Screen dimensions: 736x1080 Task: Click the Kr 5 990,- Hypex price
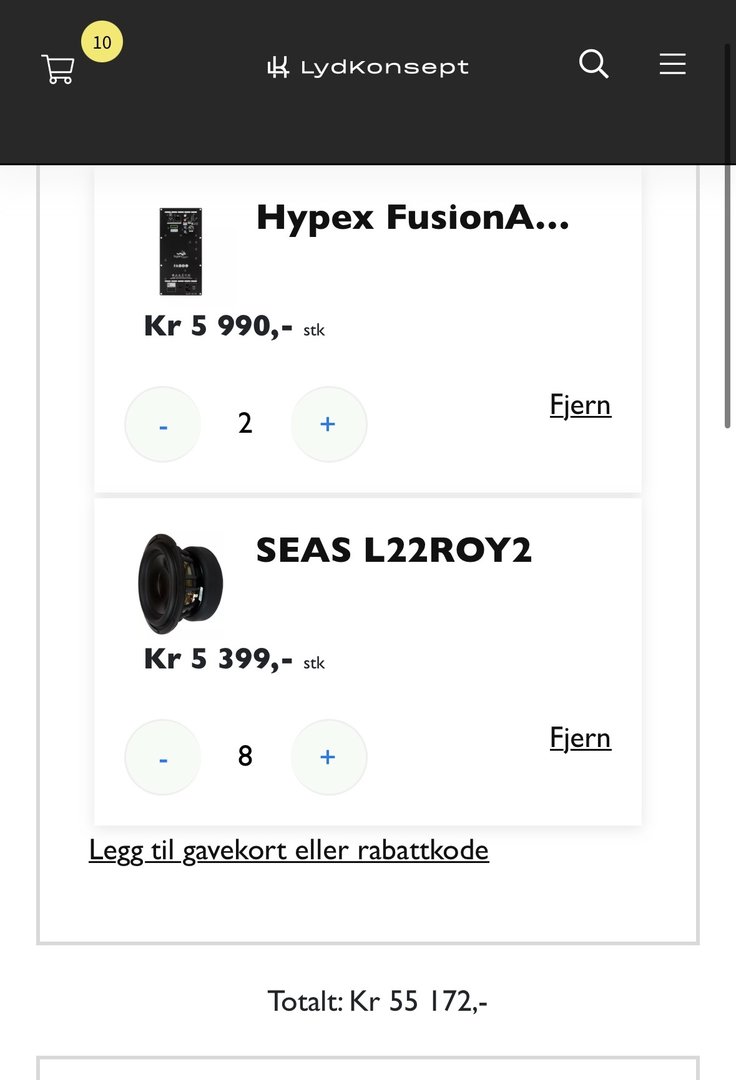click(x=218, y=326)
